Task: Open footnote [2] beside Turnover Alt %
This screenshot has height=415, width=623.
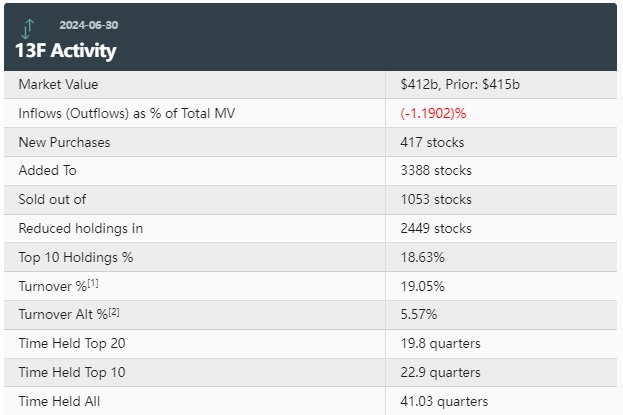Action: pyautogui.click(x=116, y=312)
